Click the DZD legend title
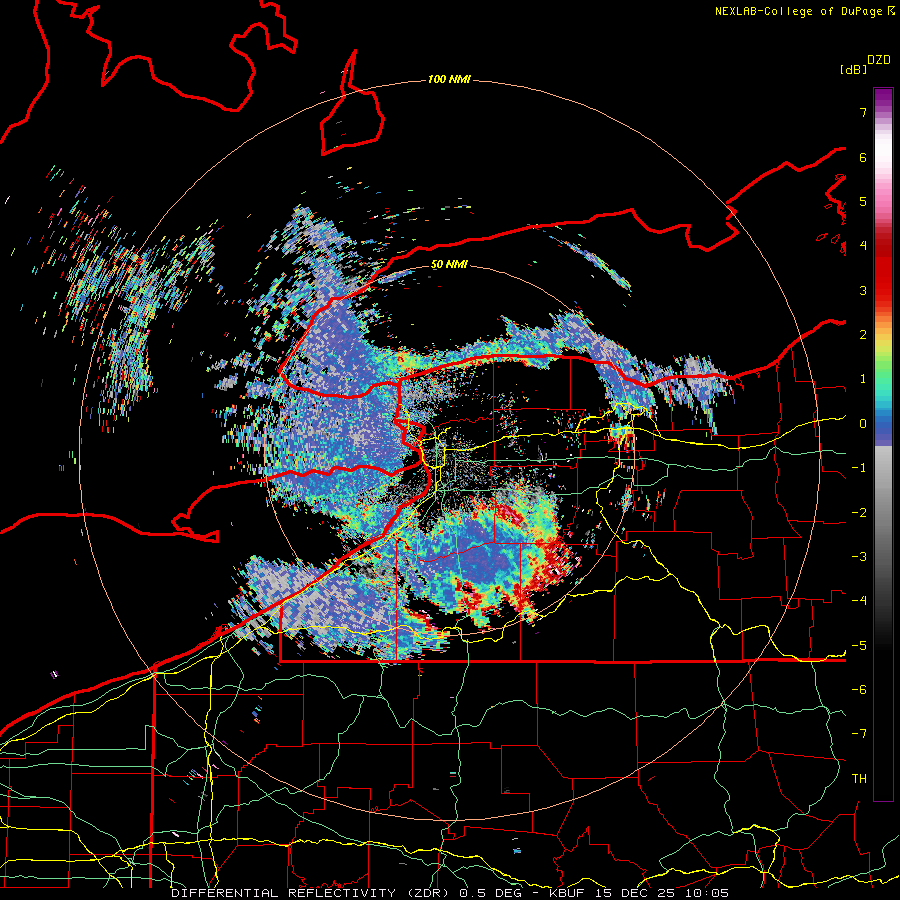Image resolution: width=900 pixels, height=900 pixels. [878, 60]
